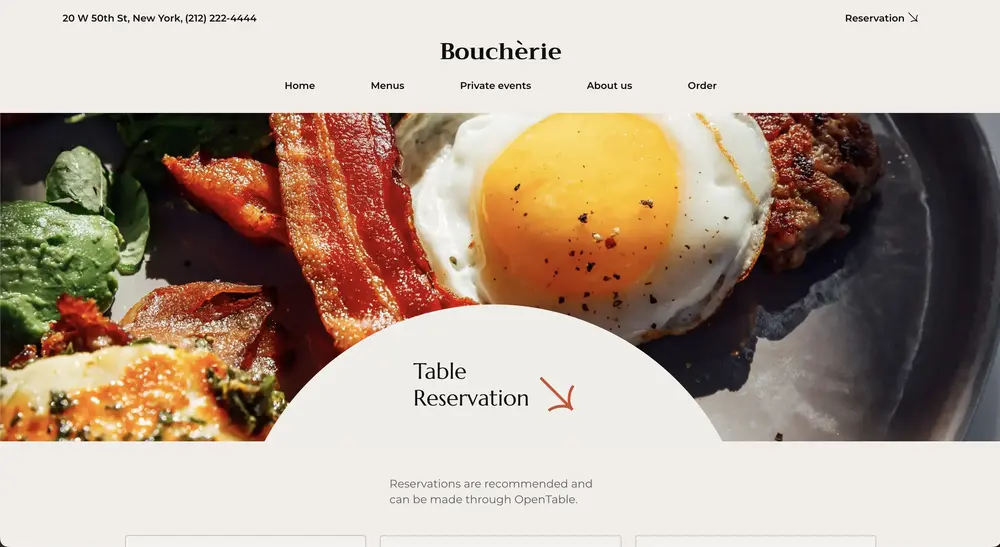Image resolution: width=1000 pixels, height=547 pixels.
Task: Click the Reservation link in header
Action: [874, 18]
